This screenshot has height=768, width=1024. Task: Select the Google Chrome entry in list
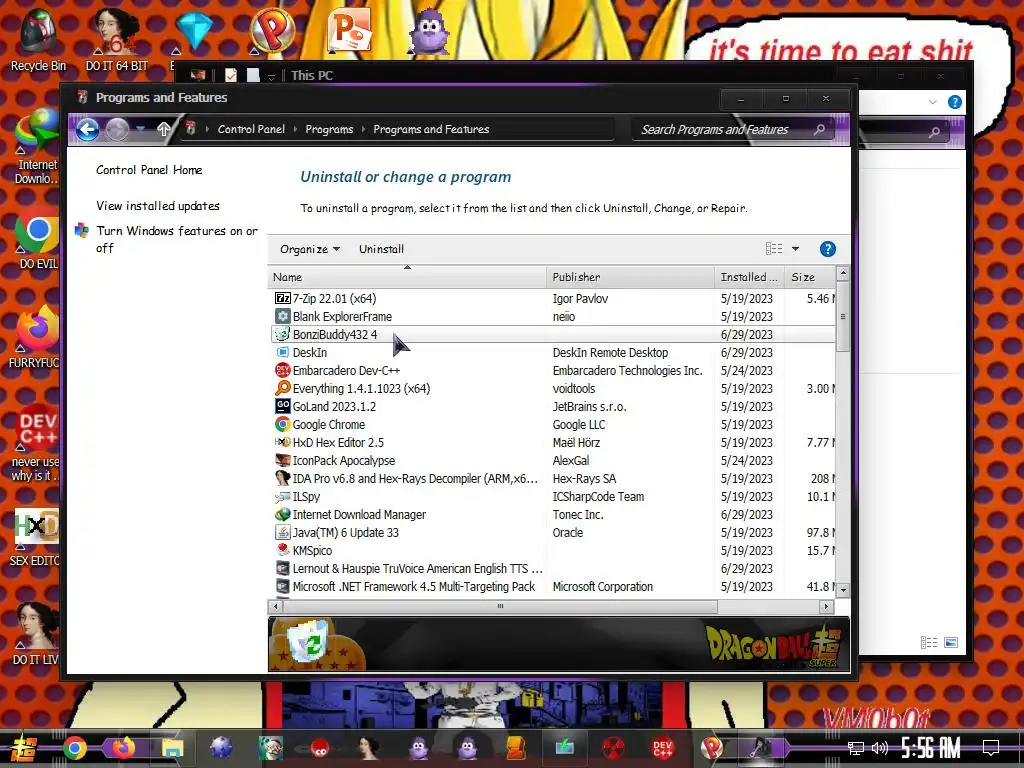click(x=553, y=424)
